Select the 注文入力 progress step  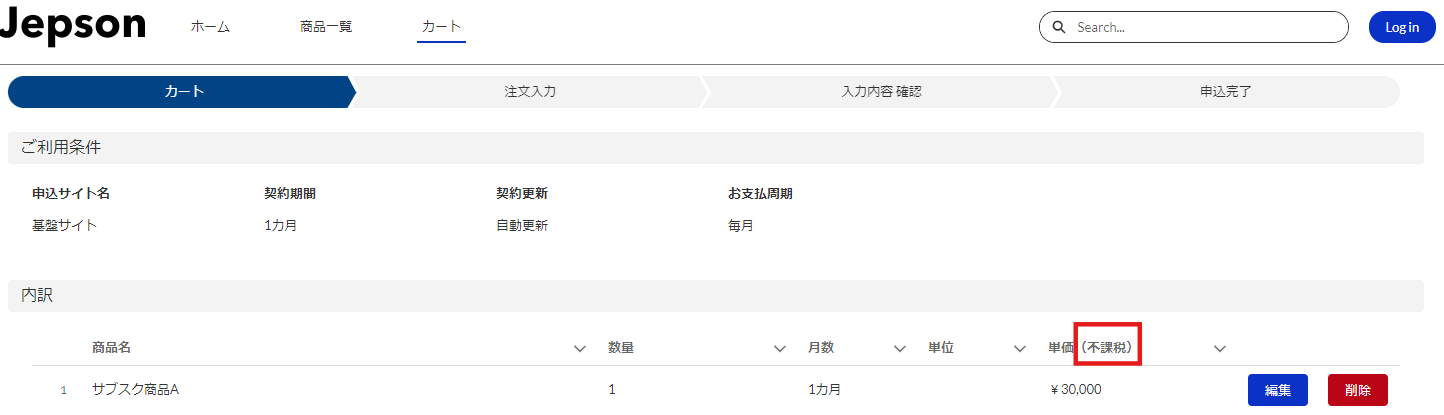tap(530, 91)
